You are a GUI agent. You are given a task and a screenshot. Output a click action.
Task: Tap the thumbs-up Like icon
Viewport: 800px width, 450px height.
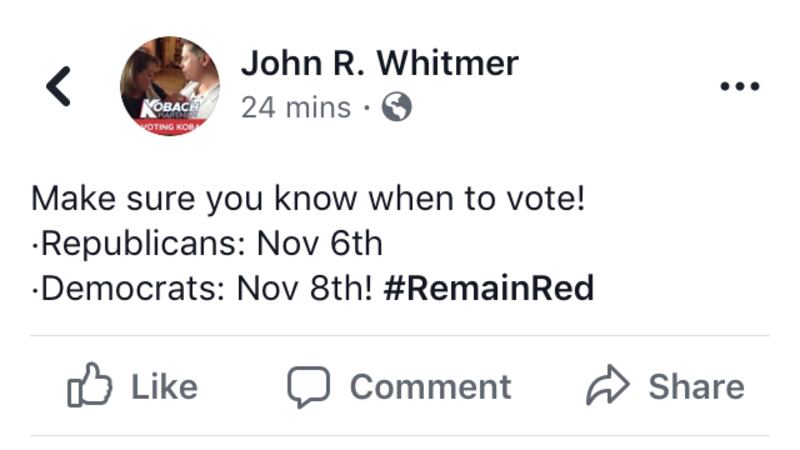point(89,387)
